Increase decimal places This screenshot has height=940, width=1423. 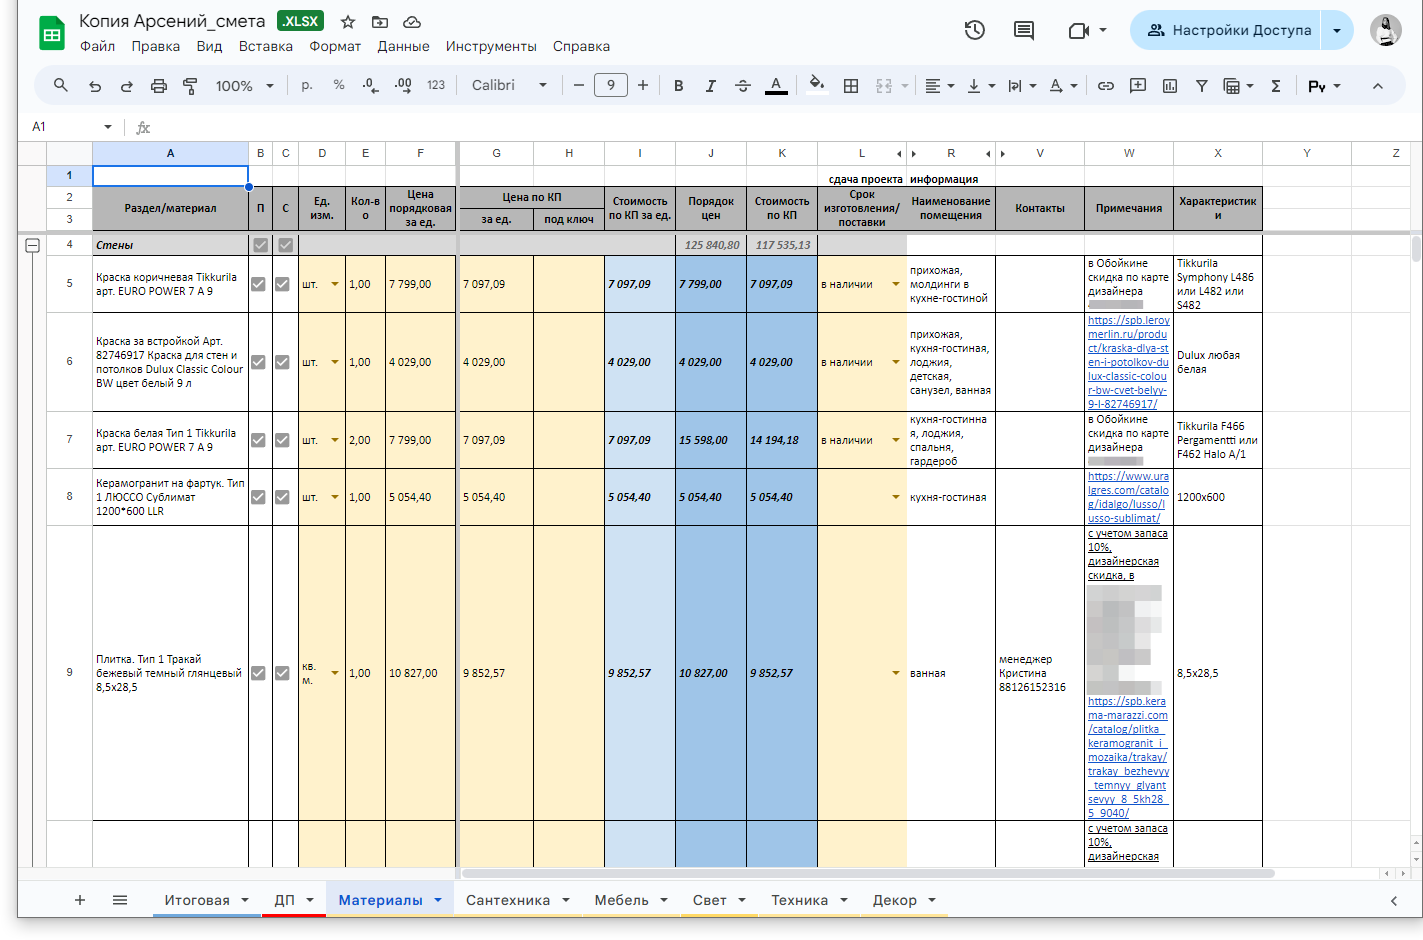click(x=403, y=86)
